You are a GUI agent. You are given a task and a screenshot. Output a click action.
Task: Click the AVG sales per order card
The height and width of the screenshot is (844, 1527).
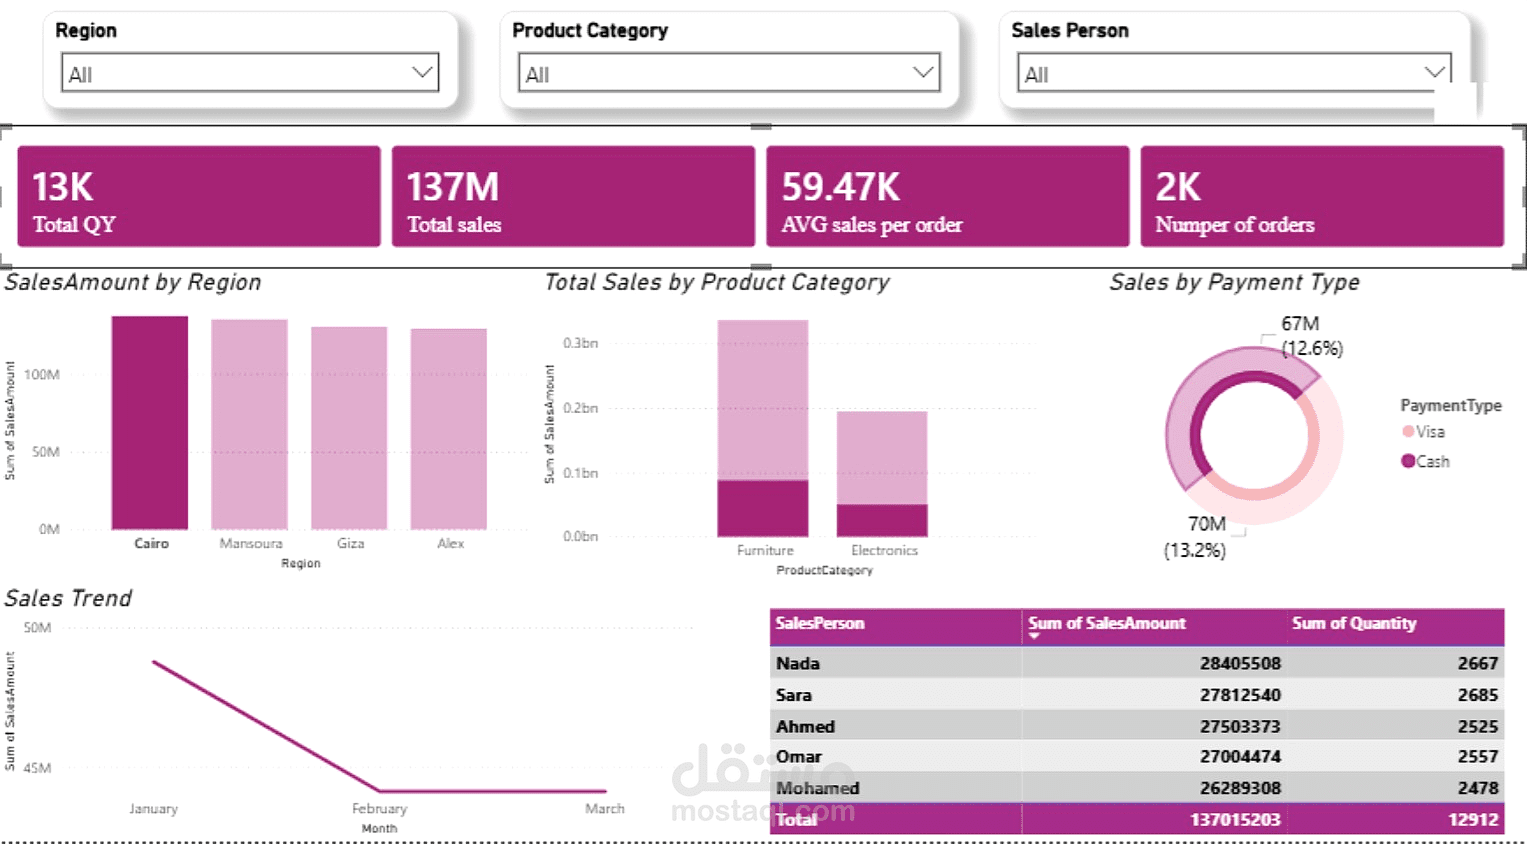point(948,196)
